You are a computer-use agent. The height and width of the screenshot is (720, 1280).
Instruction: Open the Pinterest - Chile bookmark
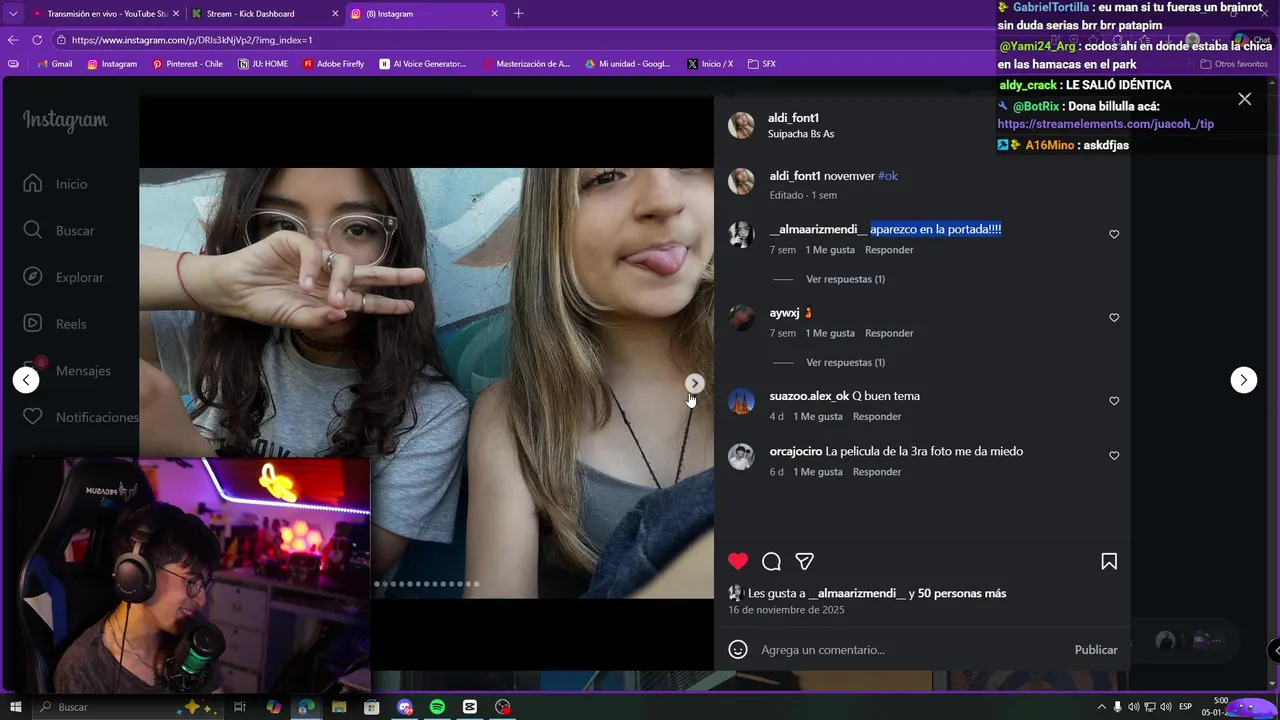click(187, 64)
